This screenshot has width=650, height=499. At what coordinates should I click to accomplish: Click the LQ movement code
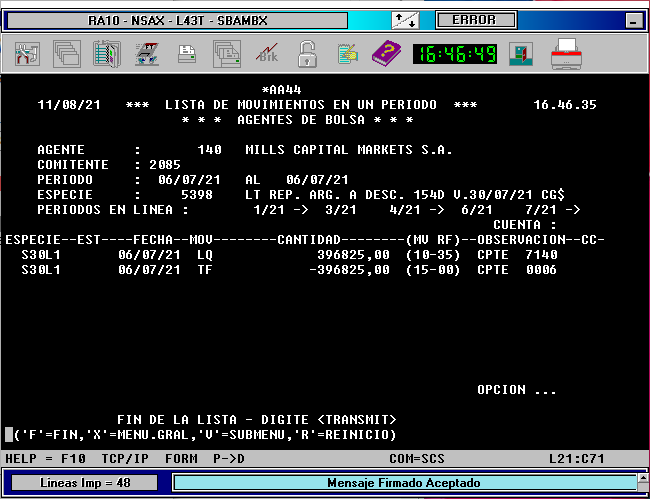point(205,255)
